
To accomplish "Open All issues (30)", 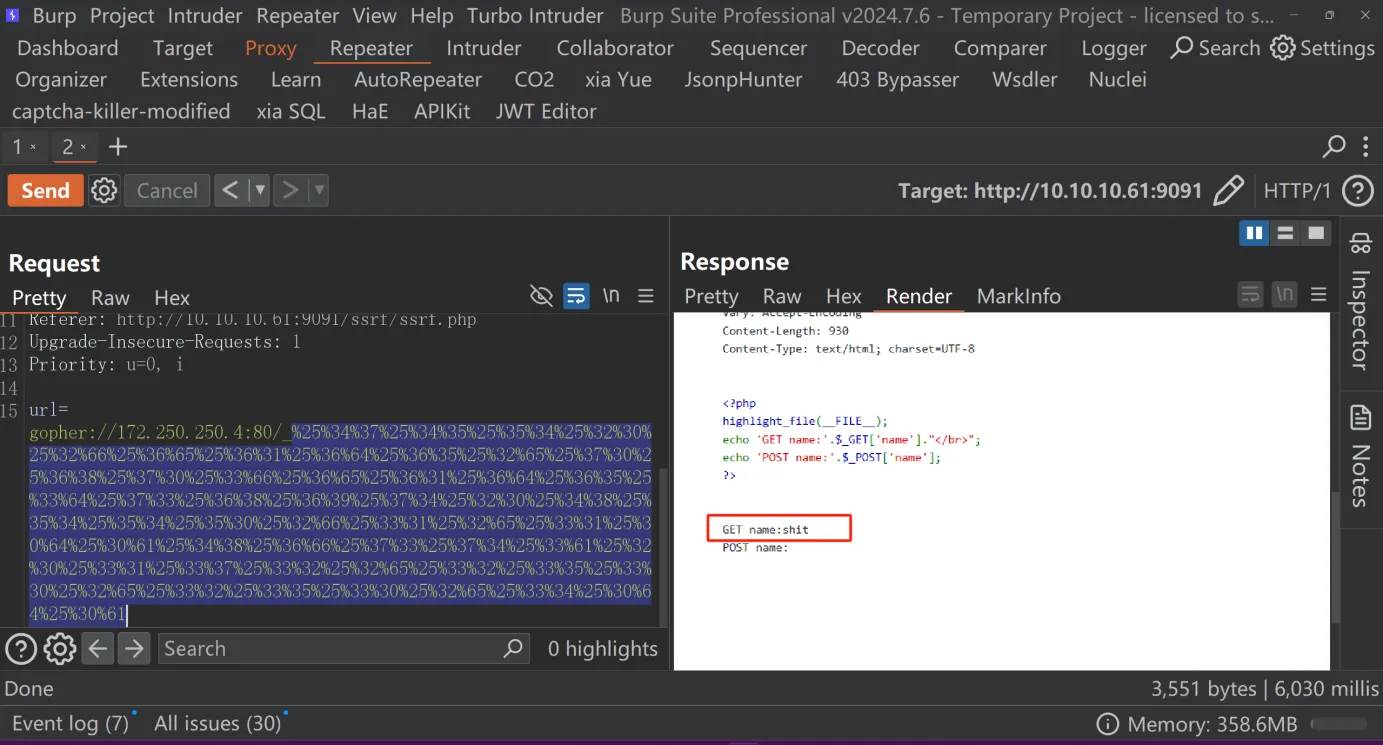I will [218, 723].
